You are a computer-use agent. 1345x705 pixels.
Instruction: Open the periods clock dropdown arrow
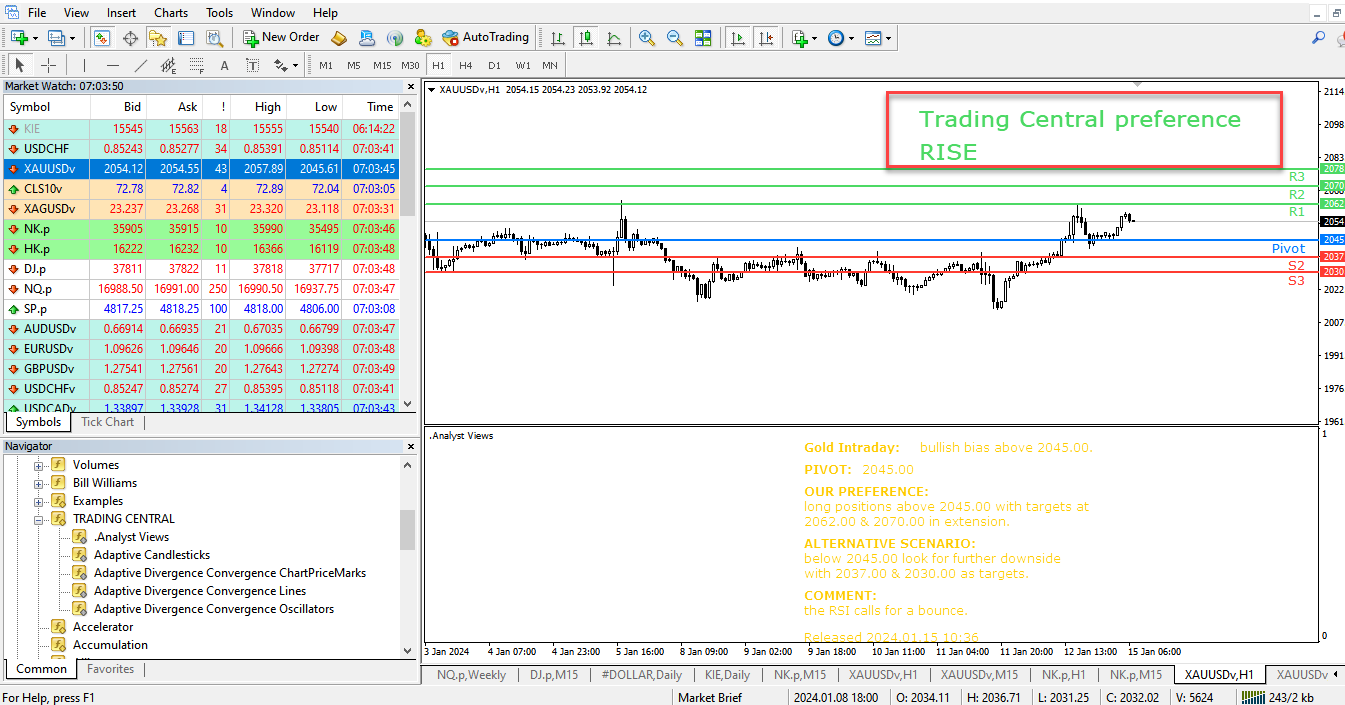[x=851, y=38]
